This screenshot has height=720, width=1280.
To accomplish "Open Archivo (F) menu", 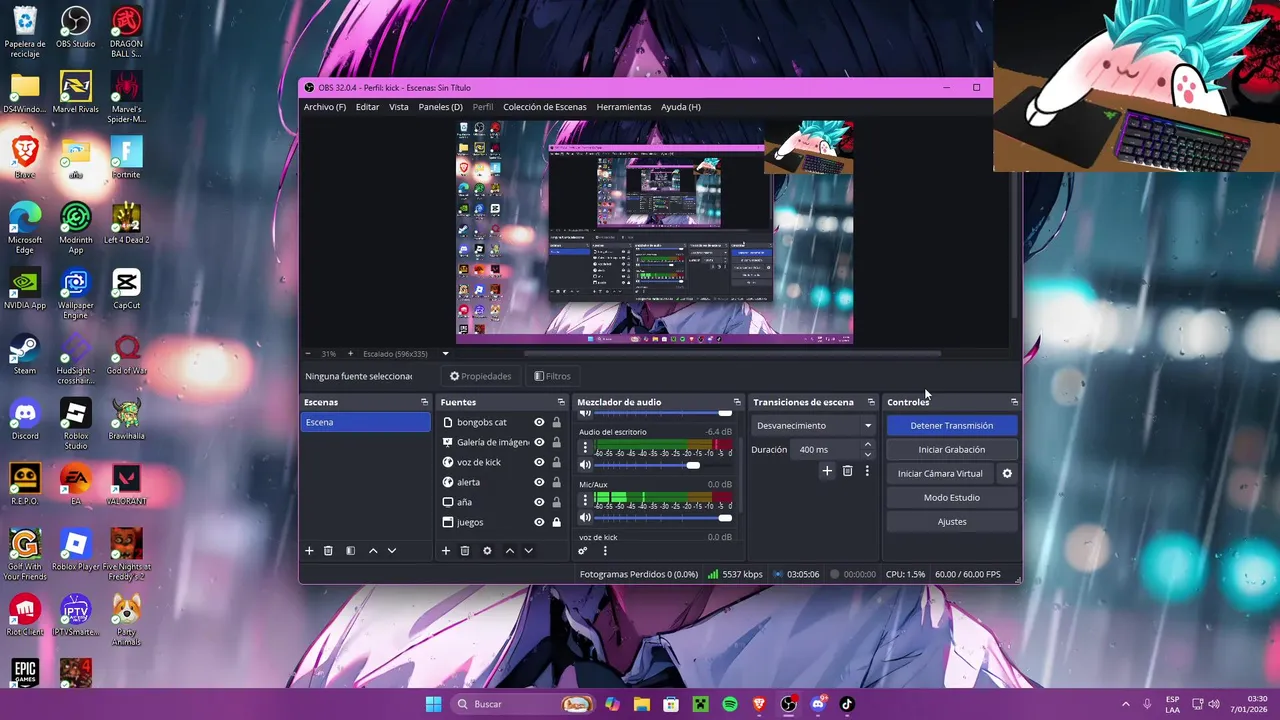I will point(325,107).
